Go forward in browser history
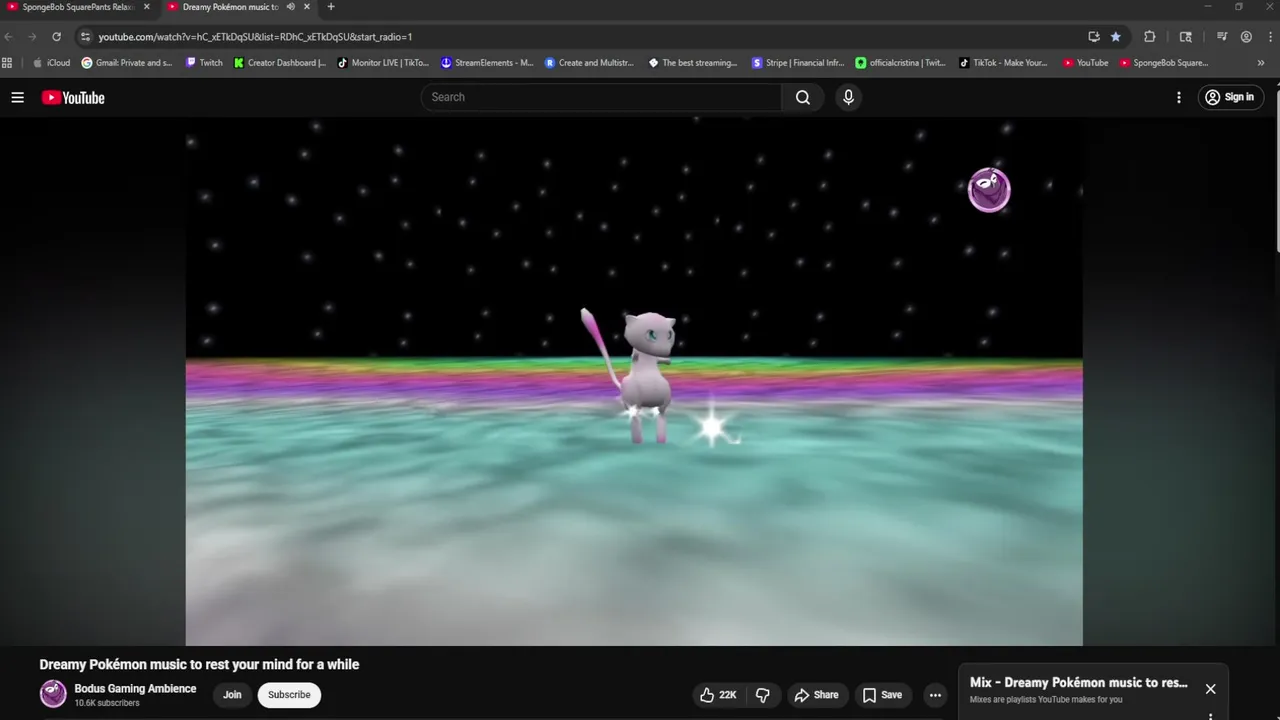Image resolution: width=1280 pixels, height=720 pixels. tap(32, 37)
